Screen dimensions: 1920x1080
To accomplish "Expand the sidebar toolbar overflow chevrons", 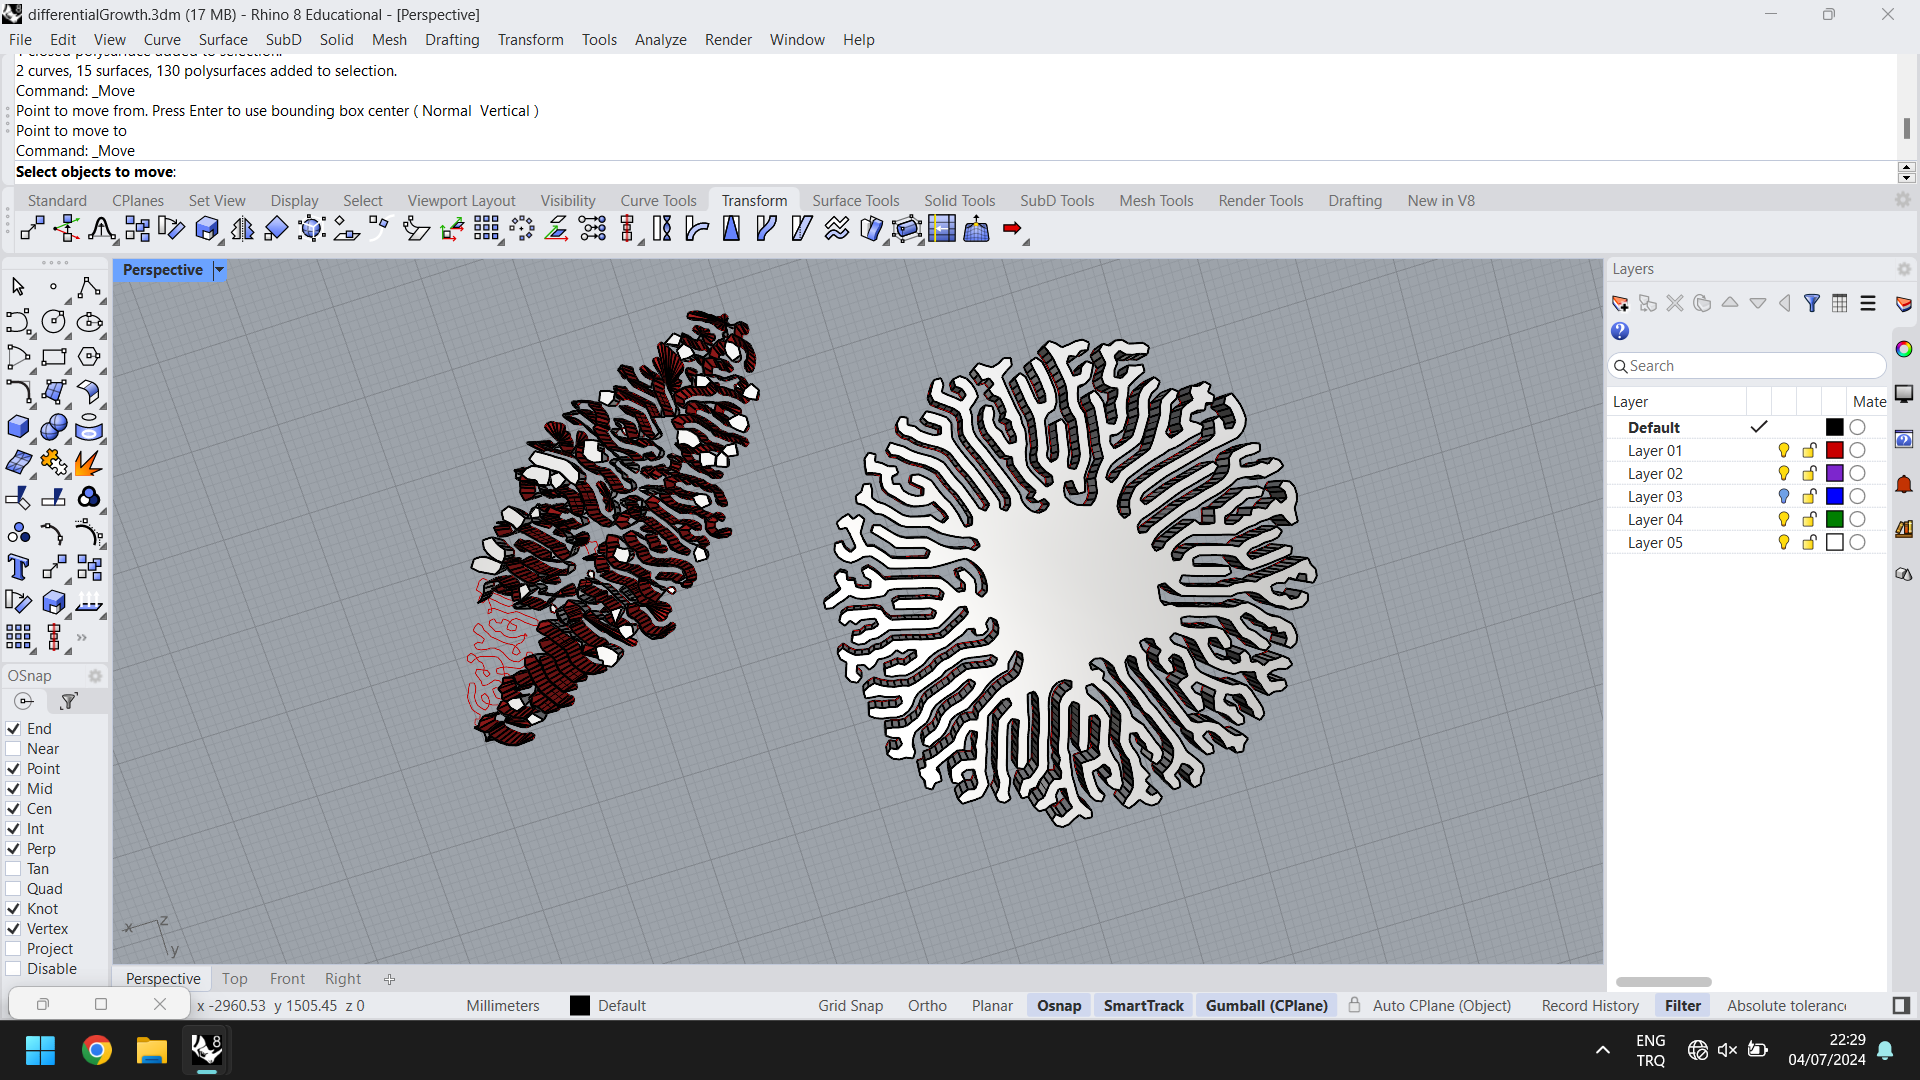I will [x=82, y=637].
